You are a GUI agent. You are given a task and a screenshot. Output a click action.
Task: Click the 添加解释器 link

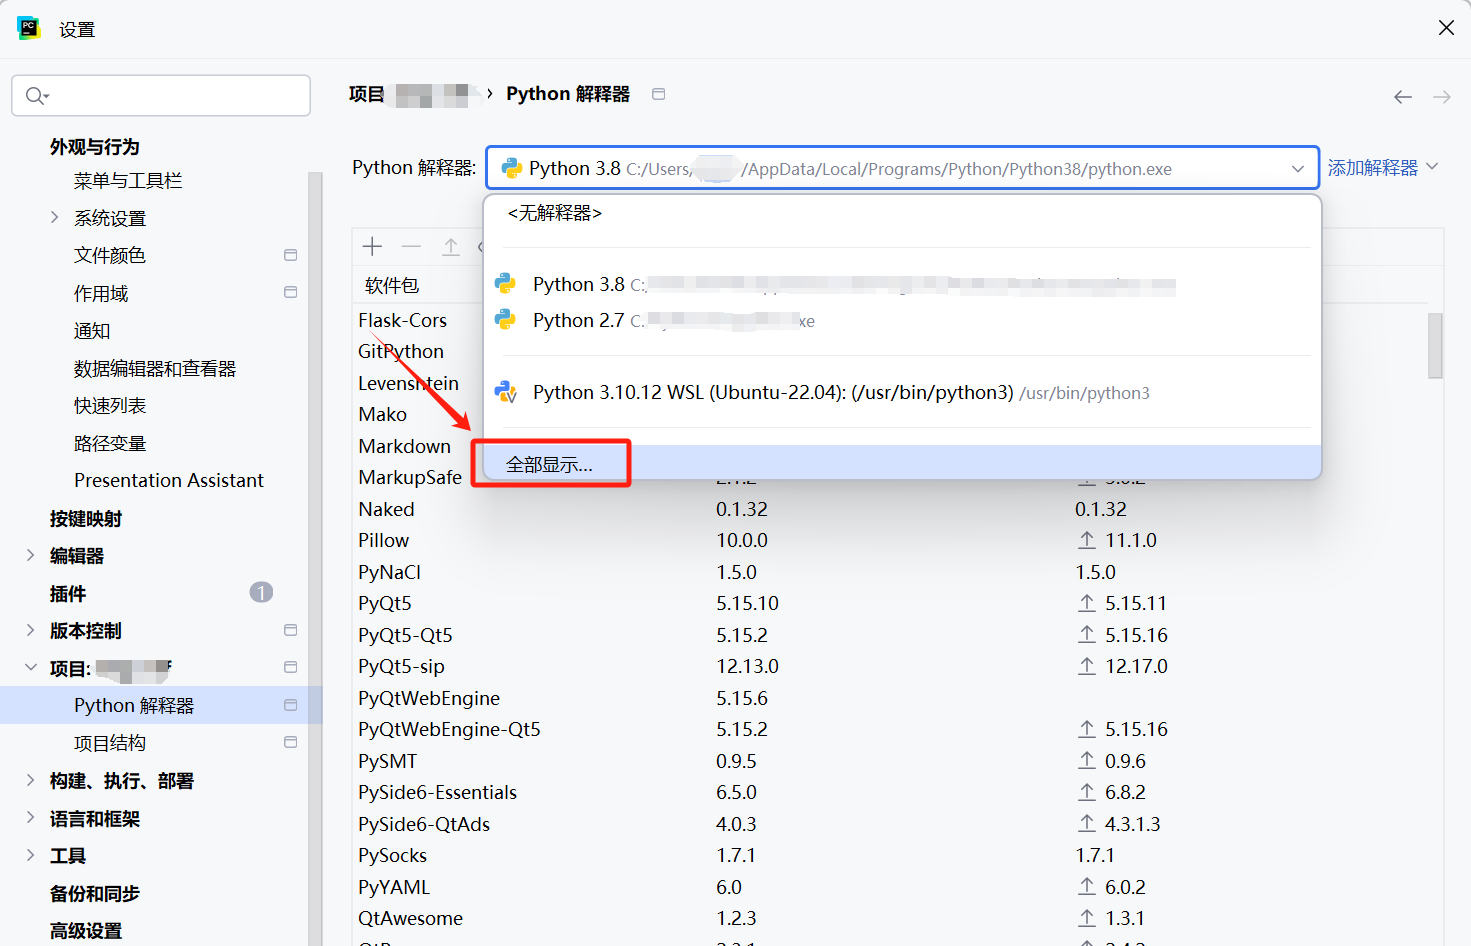pos(1373,168)
